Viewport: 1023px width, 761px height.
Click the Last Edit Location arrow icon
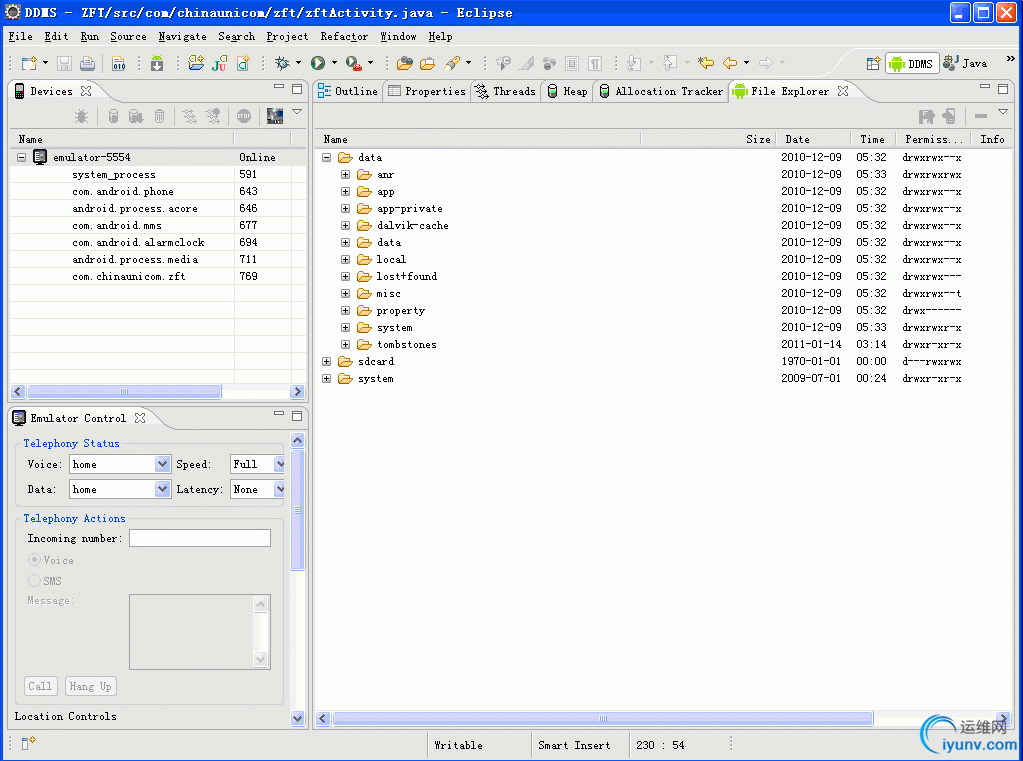pos(706,63)
